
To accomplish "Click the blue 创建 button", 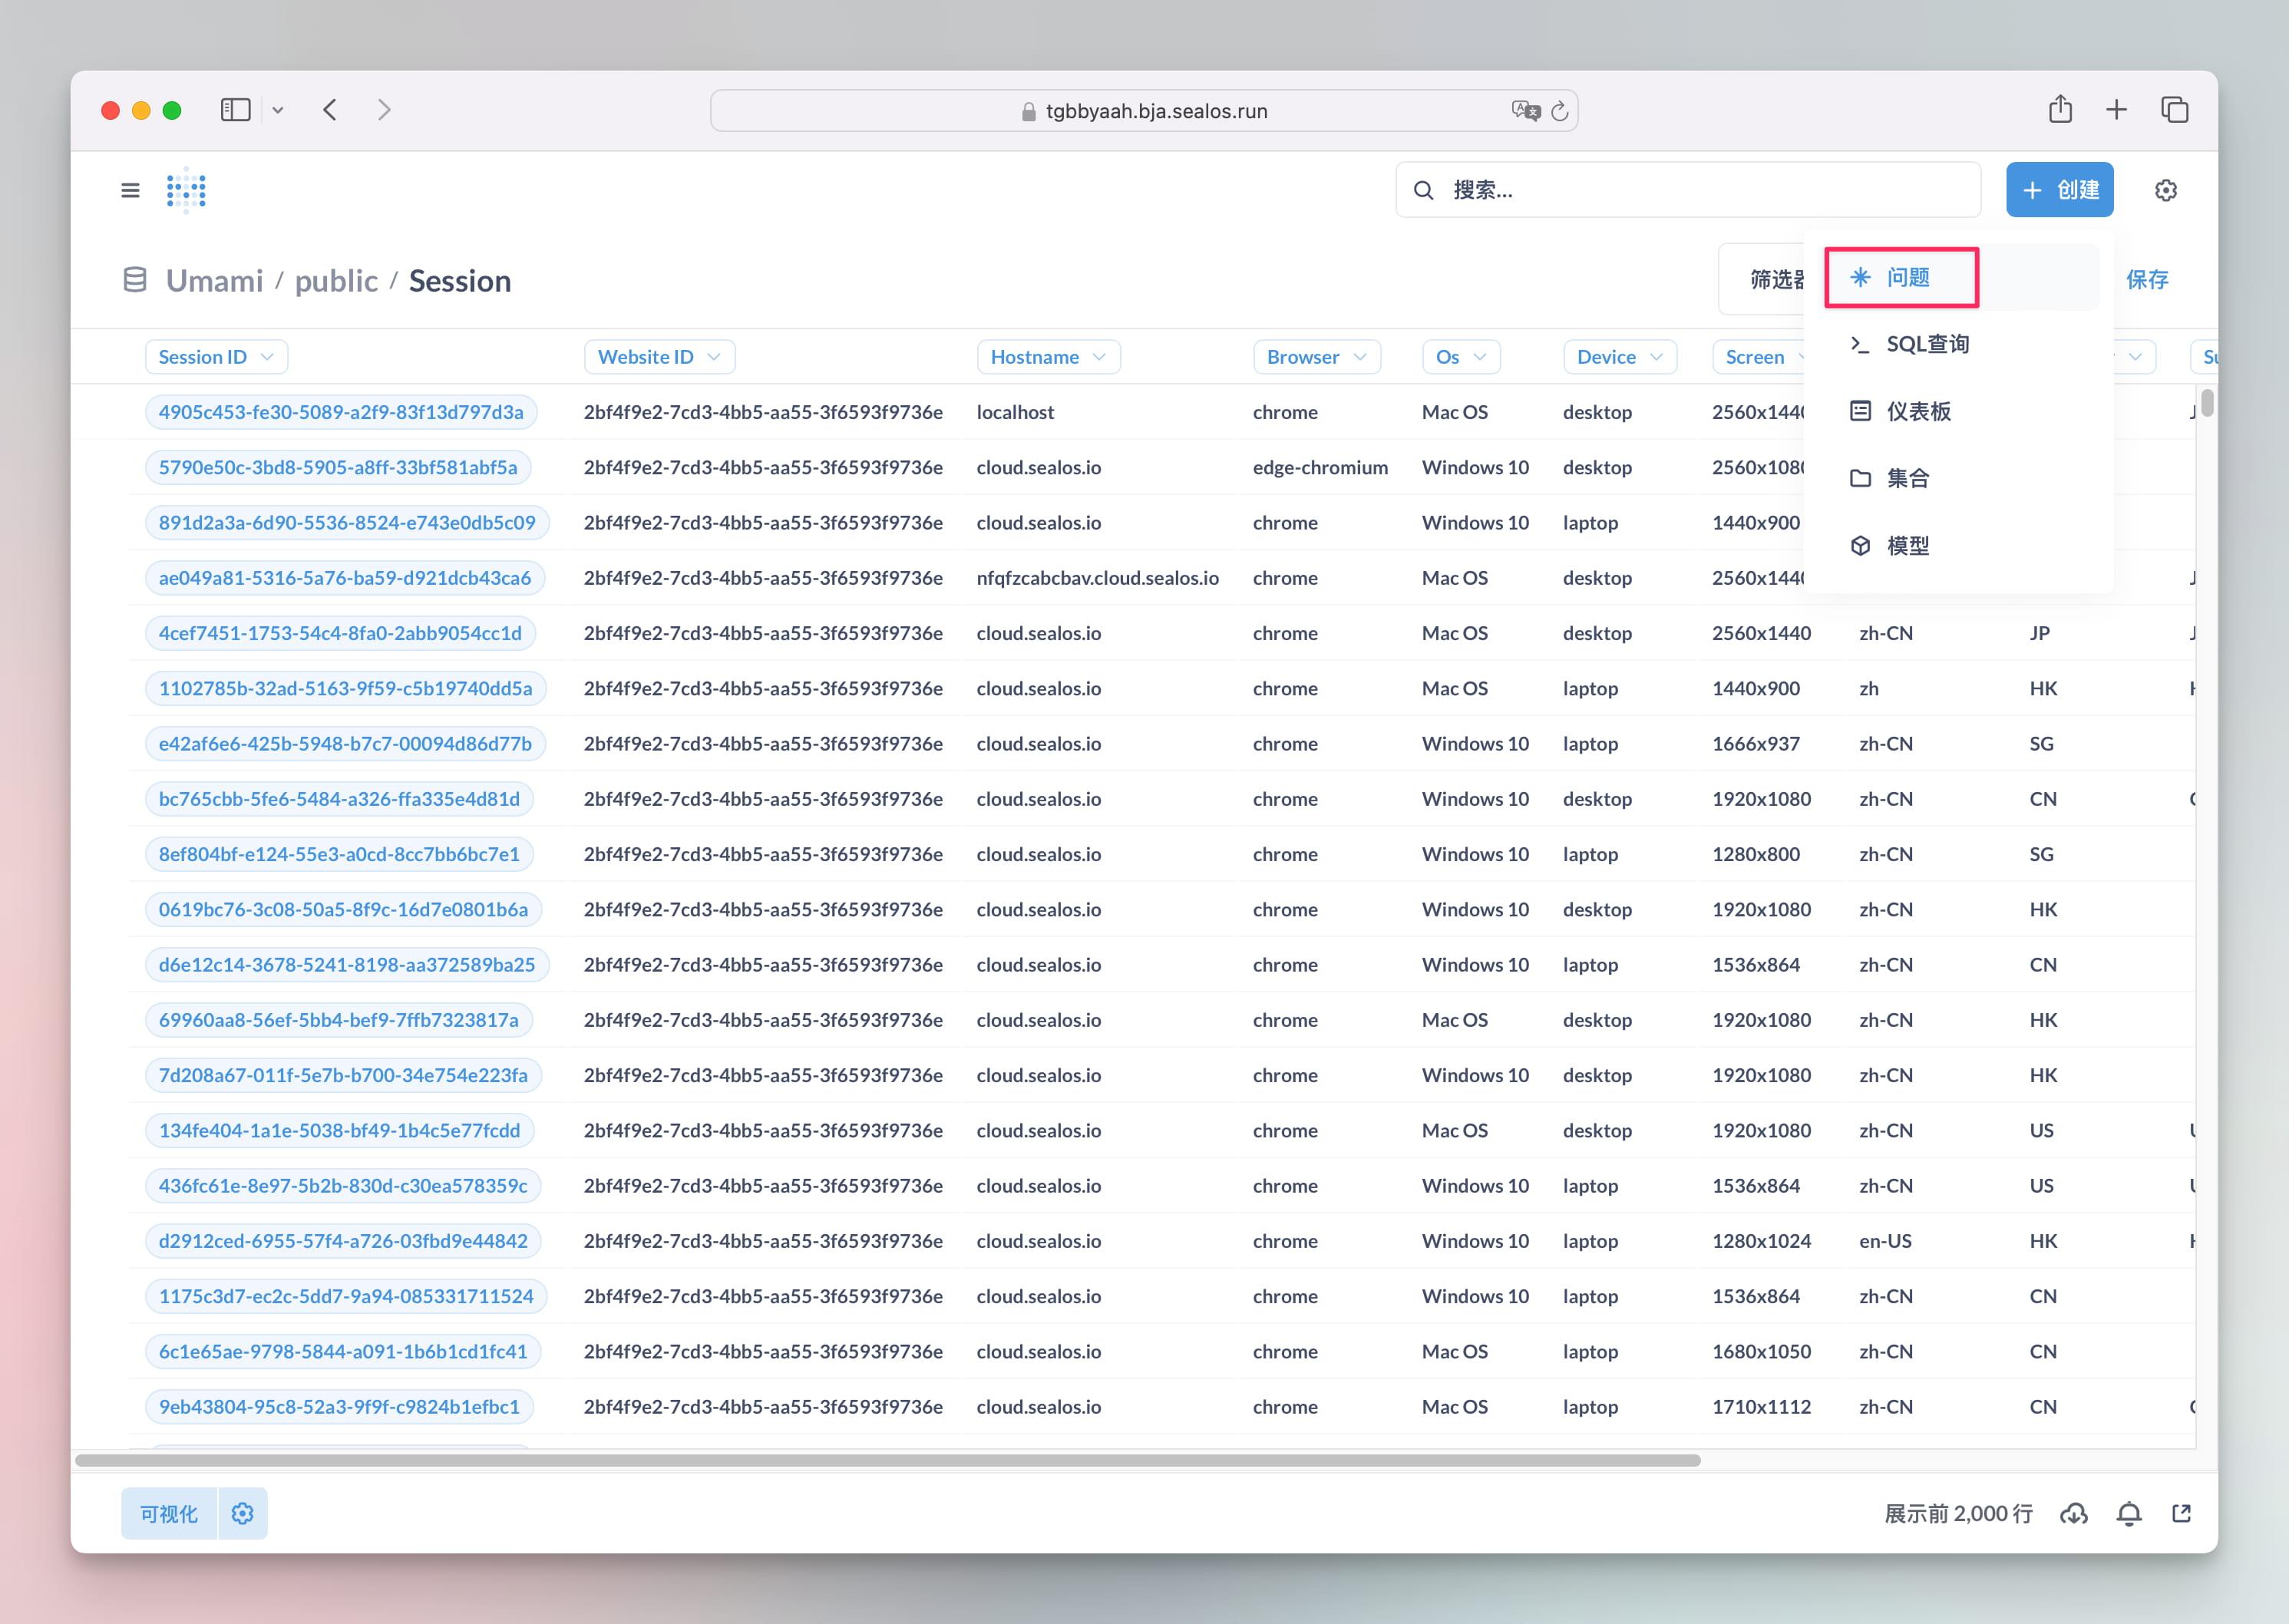I will tap(2059, 190).
